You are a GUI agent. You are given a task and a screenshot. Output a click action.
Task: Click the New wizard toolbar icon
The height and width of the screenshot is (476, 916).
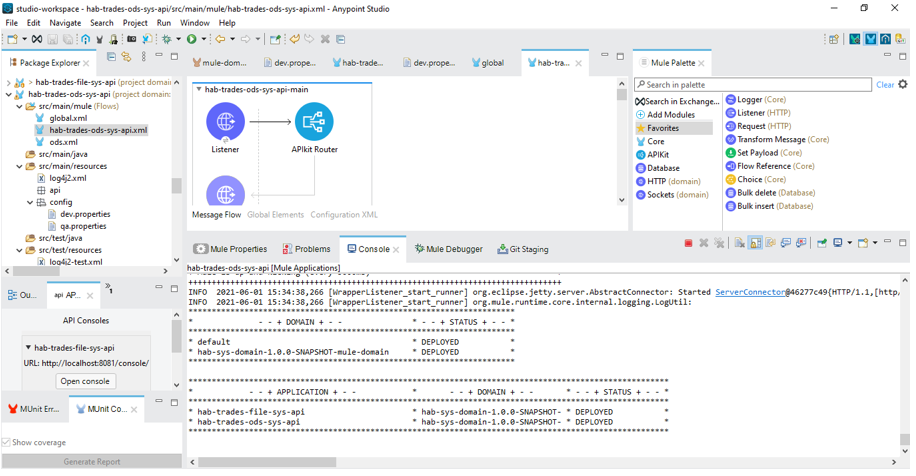pos(12,39)
